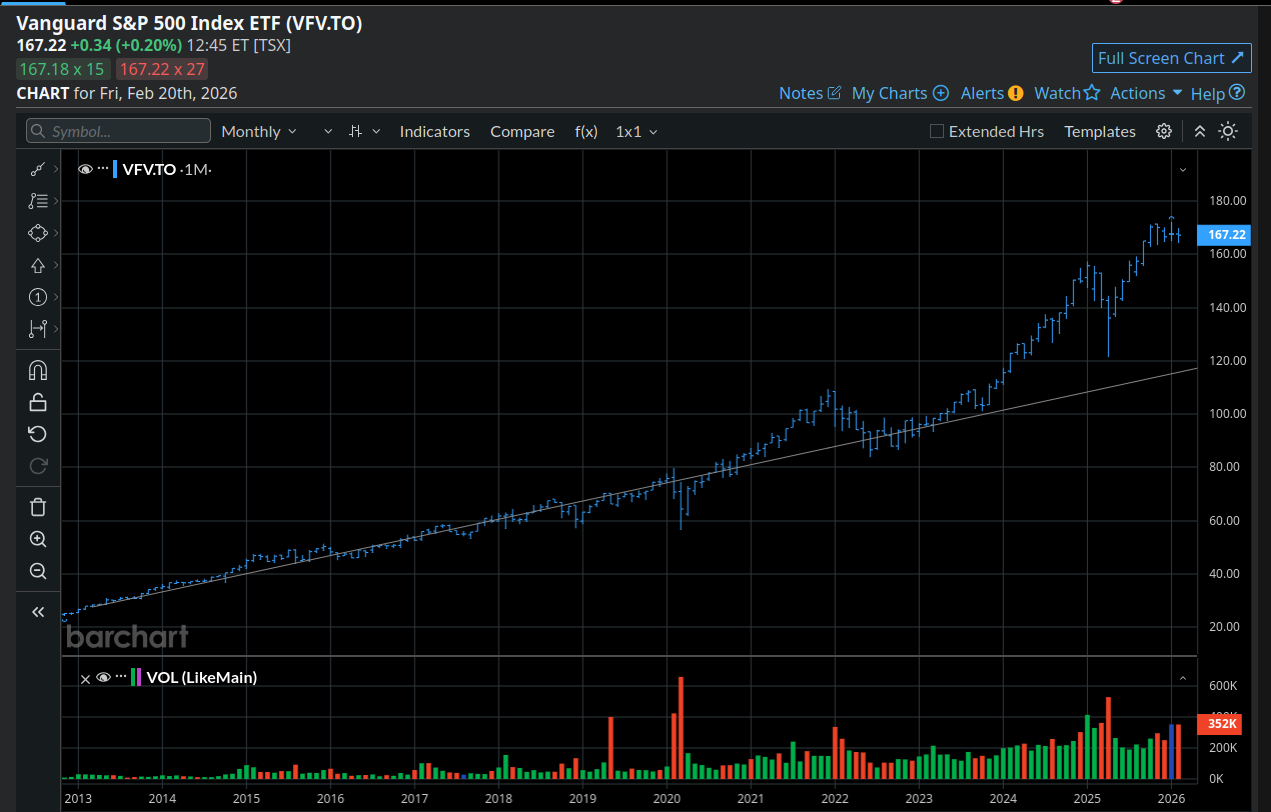Open the Monthly period dropdown
The image size is (1271, 812).
point(259,131)
